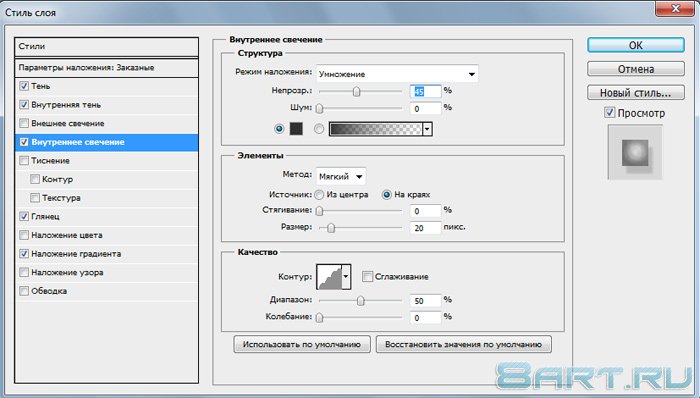
Task: Click the Размер size slider handle
Action: pos(331,228)
